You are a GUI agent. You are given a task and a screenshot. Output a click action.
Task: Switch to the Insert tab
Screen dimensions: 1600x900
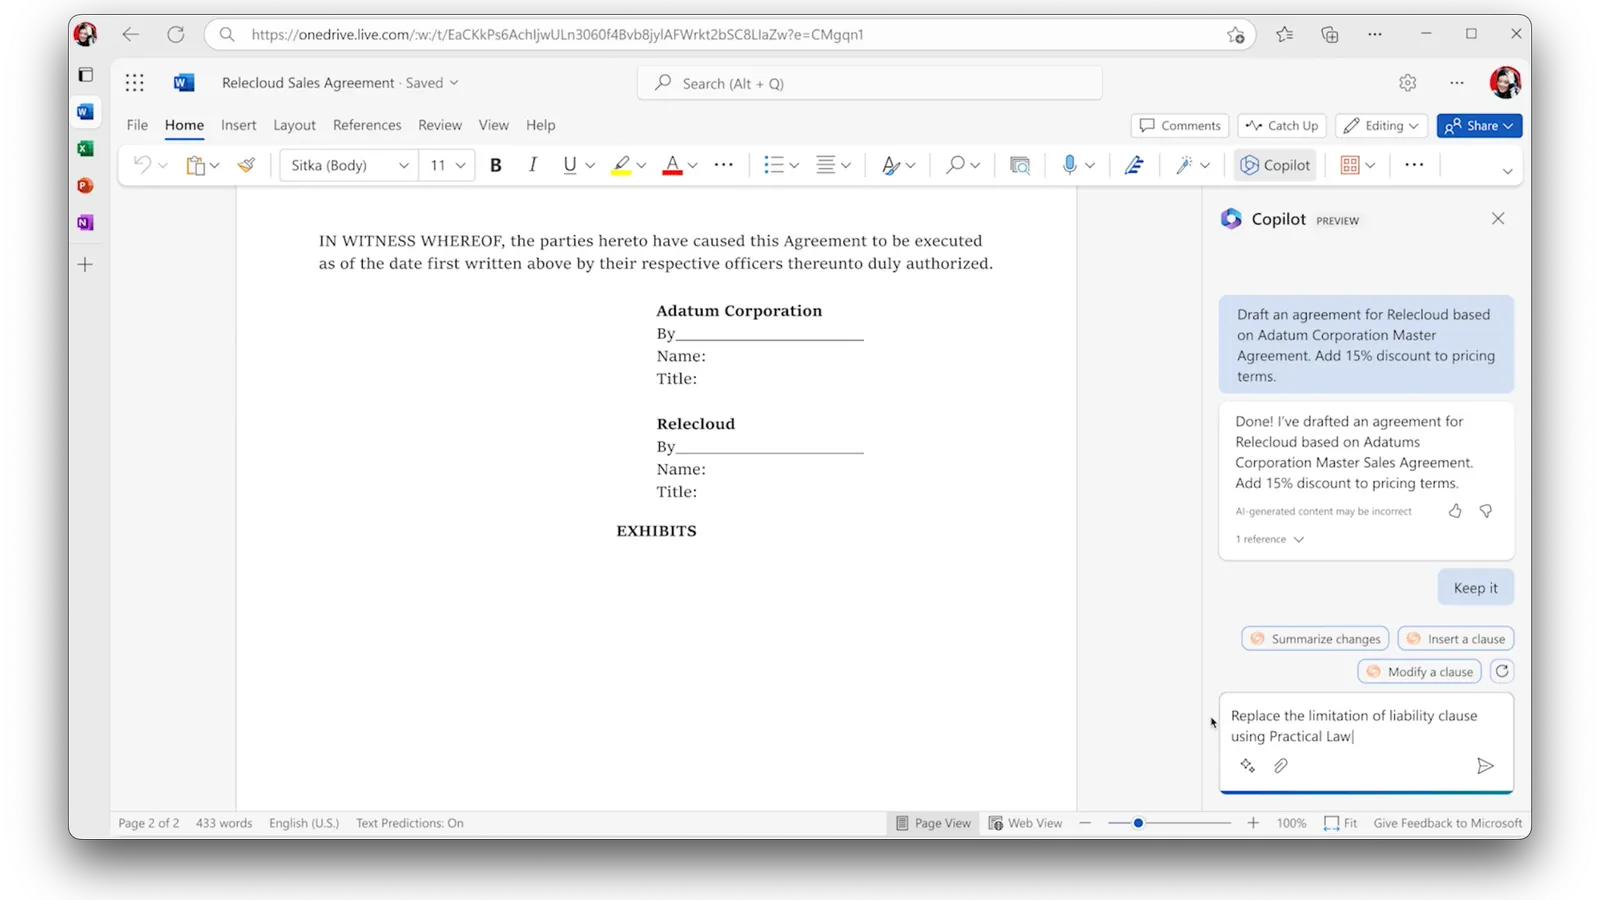point(238,125)
